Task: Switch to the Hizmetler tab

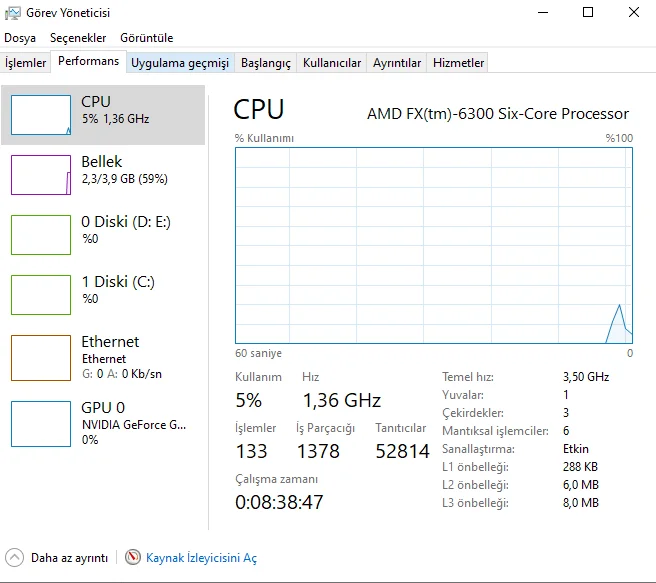Action: [458, 63]
